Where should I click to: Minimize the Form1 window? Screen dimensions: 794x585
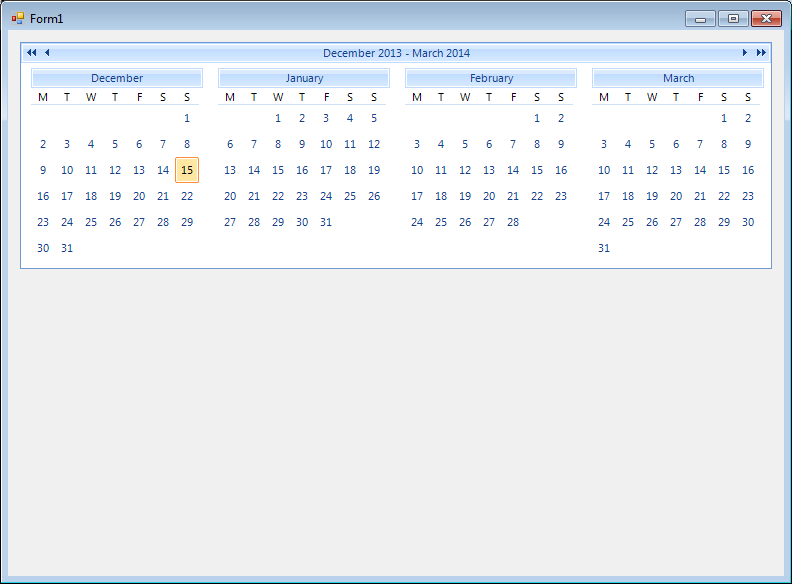[x=700, y=19]
